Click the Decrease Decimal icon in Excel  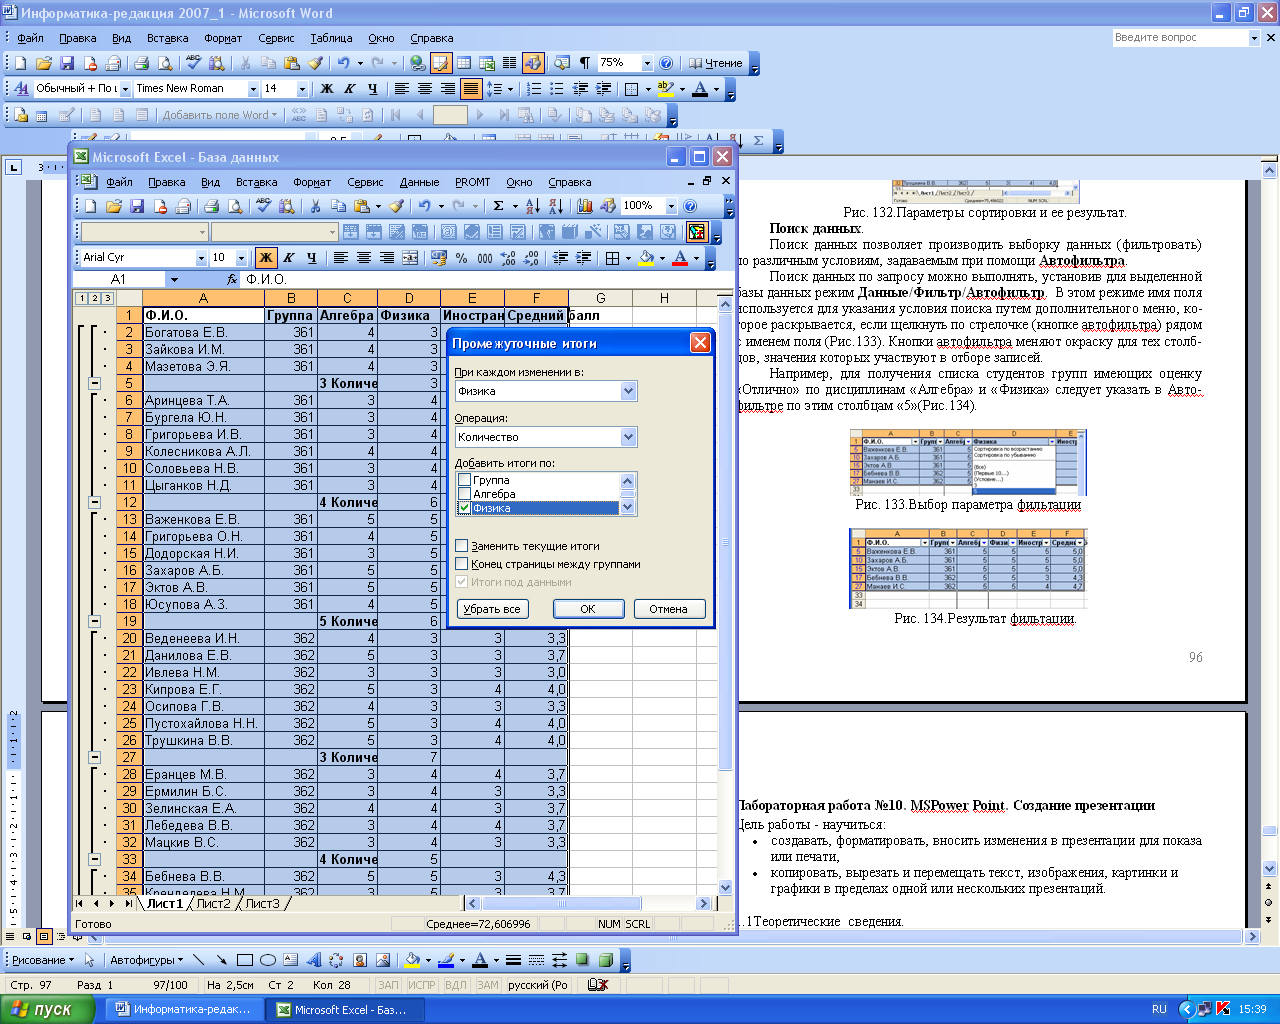tap(531, 258)
